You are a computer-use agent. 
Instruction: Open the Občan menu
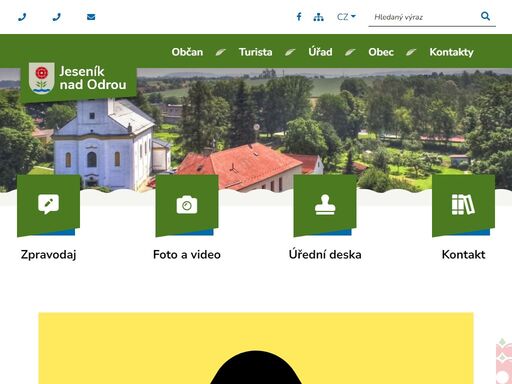tap(187, 52)
